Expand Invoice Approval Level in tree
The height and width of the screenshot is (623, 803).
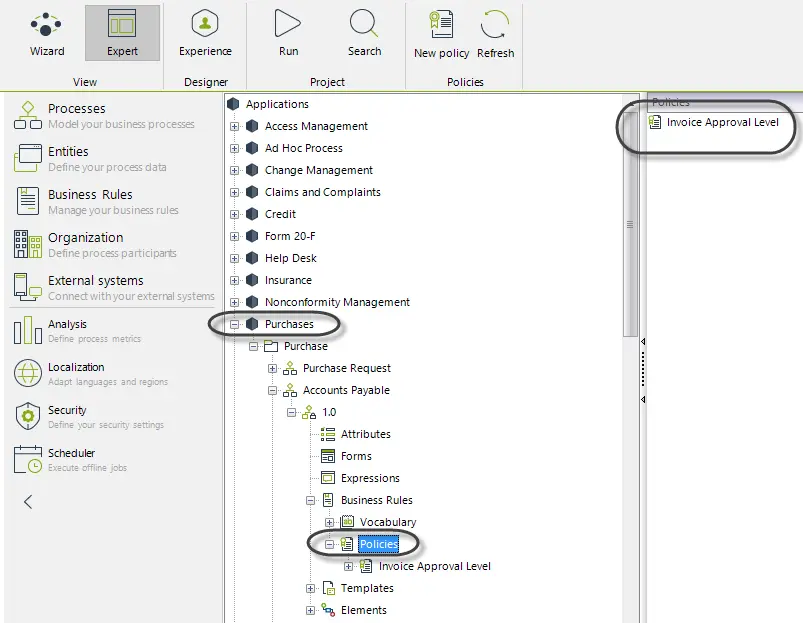pos(348,567)
